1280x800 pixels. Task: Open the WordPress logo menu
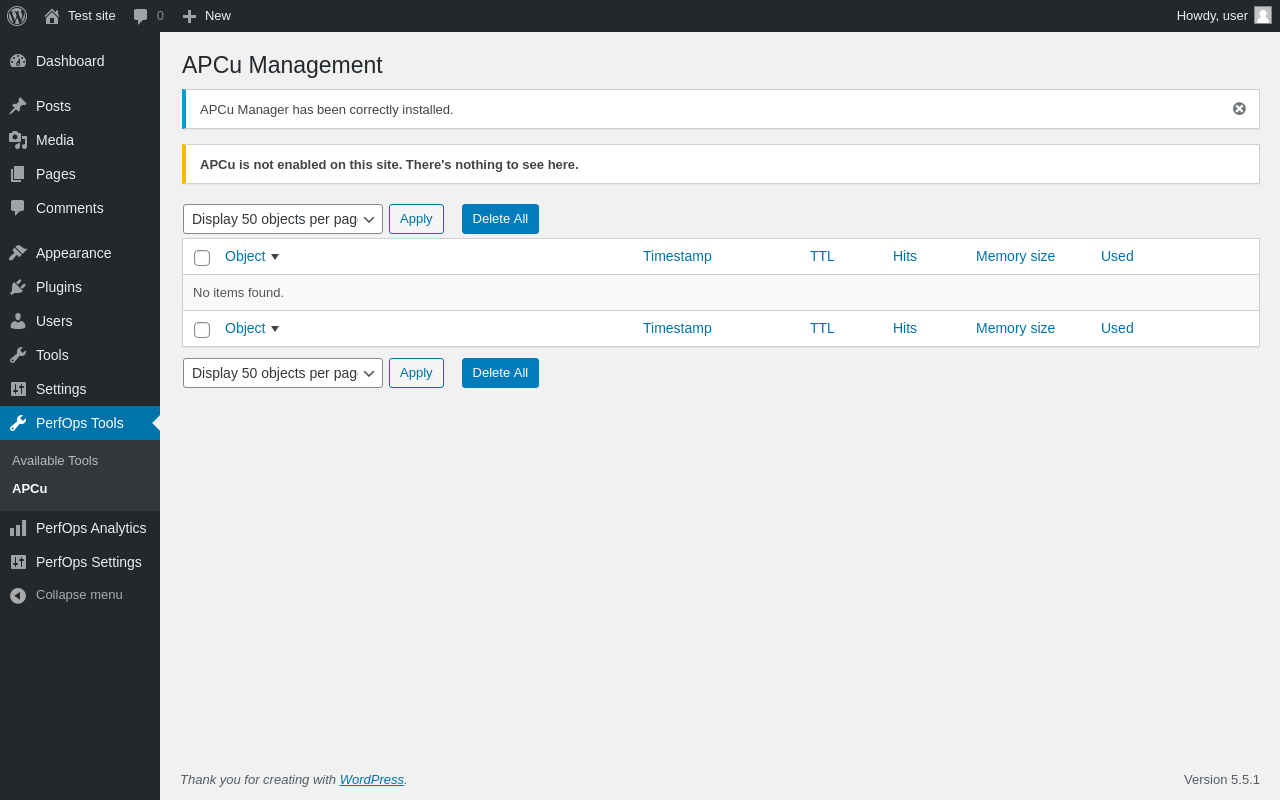pyautogui.click(x=17, y=16)
